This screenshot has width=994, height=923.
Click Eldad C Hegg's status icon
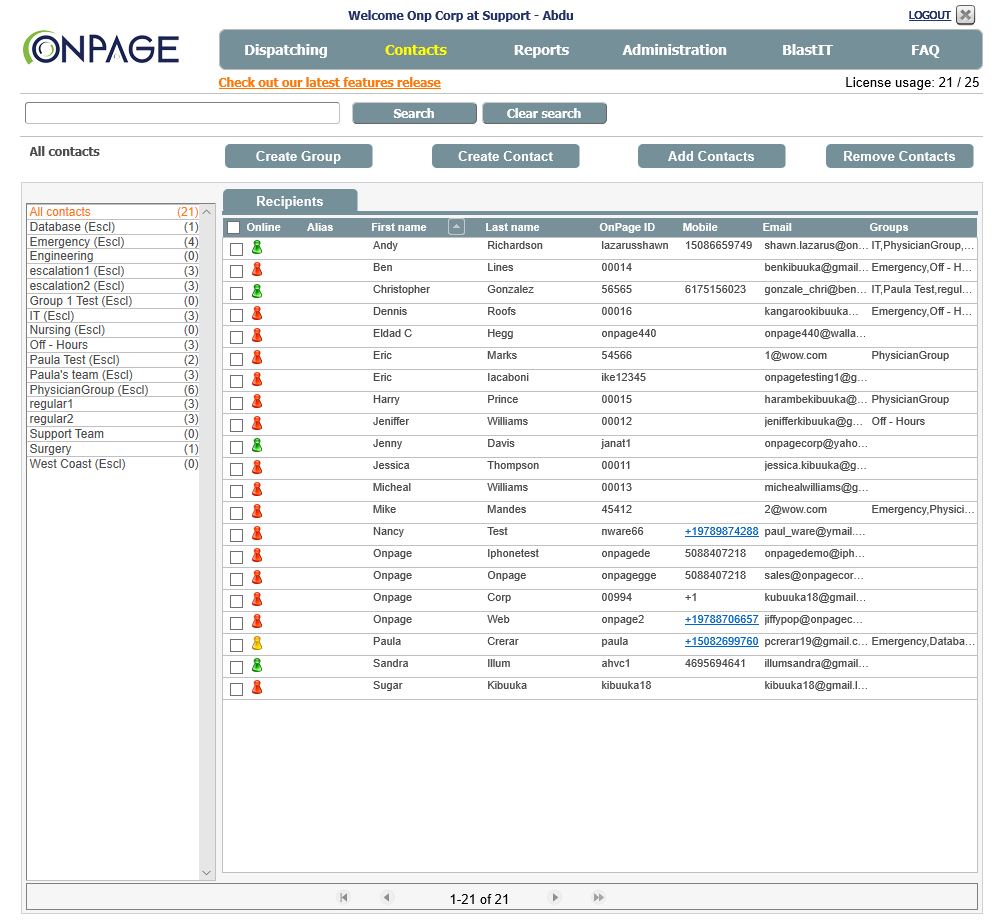(257, 335)
